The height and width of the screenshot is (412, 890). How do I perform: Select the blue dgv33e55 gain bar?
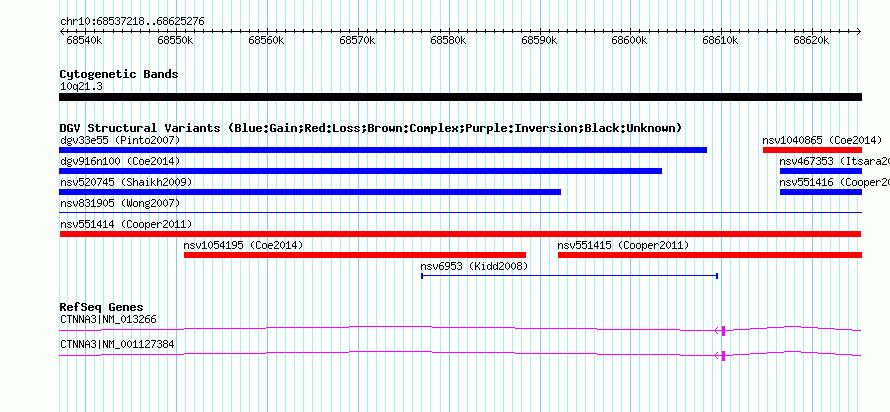click(383, 150)
